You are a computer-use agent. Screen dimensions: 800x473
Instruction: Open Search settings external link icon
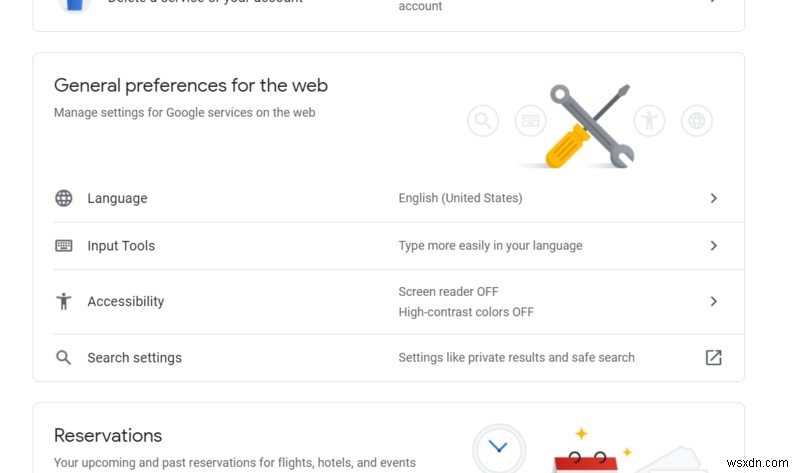tap(713, 357)
